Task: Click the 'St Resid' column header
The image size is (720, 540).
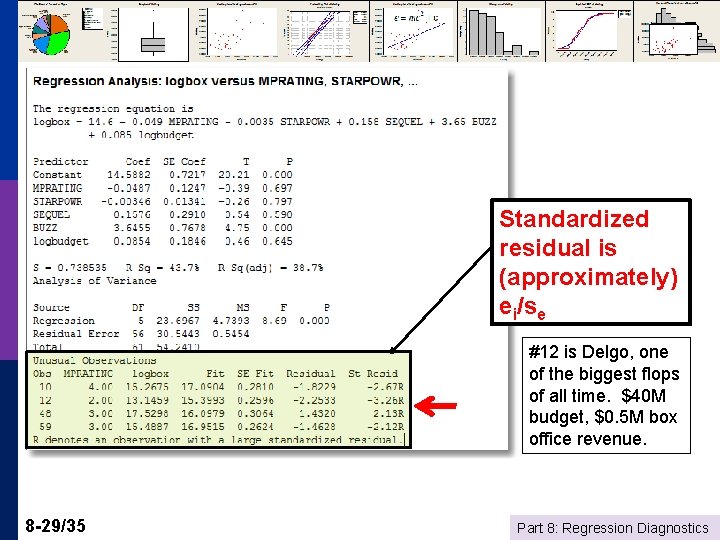Action: click(373, 374)
